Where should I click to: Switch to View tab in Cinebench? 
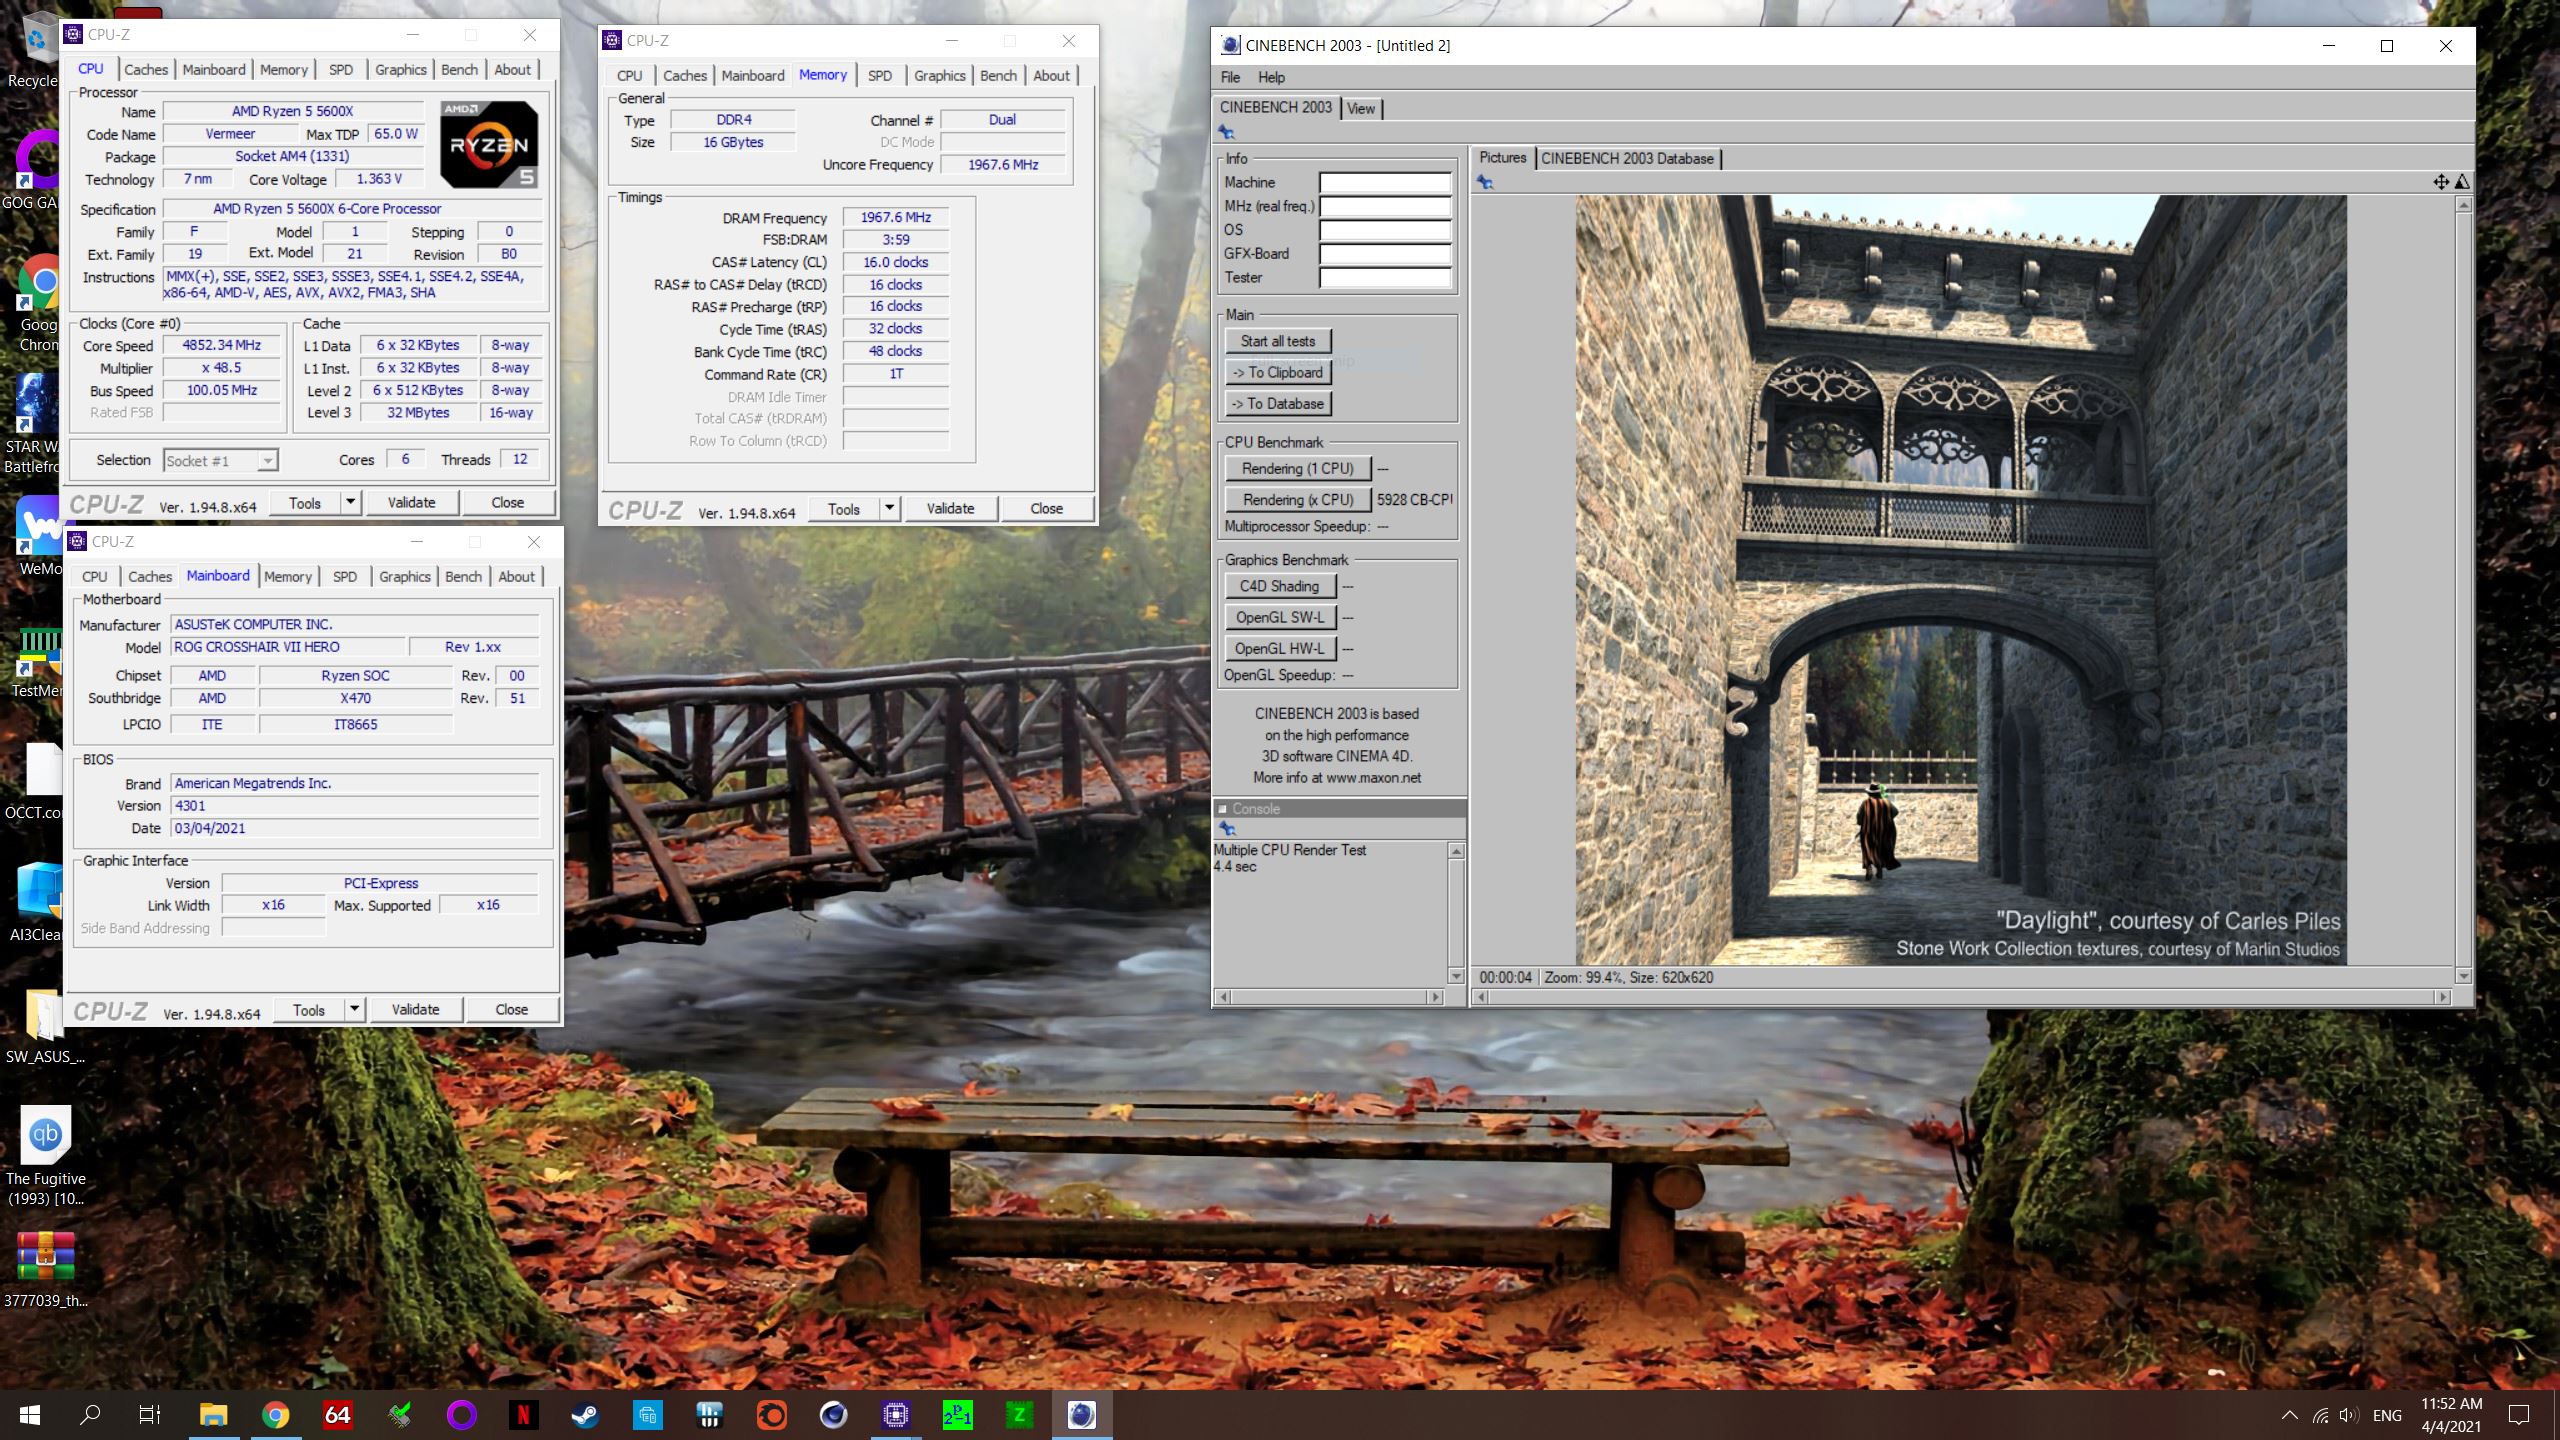(1361, 108)
